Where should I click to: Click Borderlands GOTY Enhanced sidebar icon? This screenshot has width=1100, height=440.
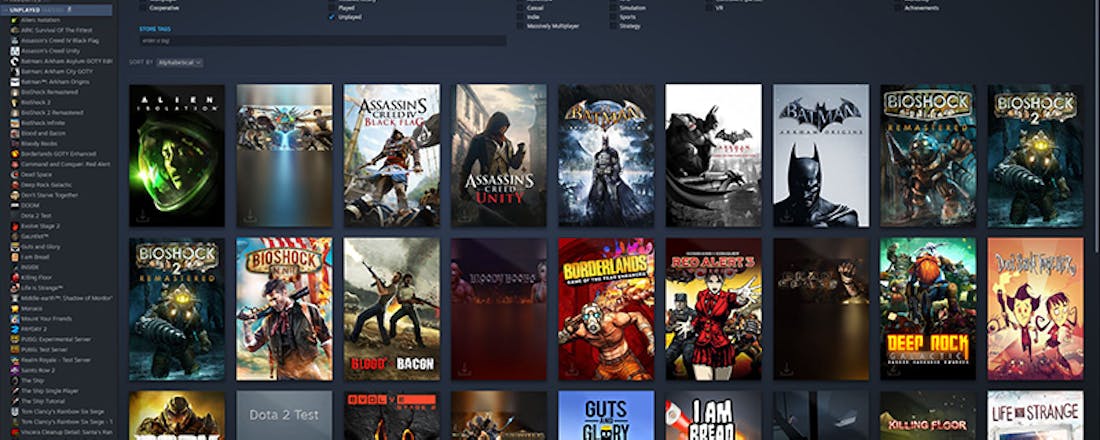[x=14, y=154]
